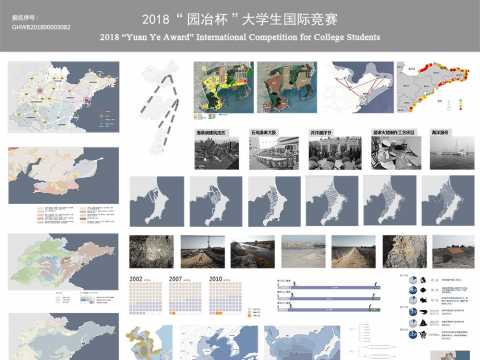Open the pale blue Shandong map in the left column

(x=64, y=336)
